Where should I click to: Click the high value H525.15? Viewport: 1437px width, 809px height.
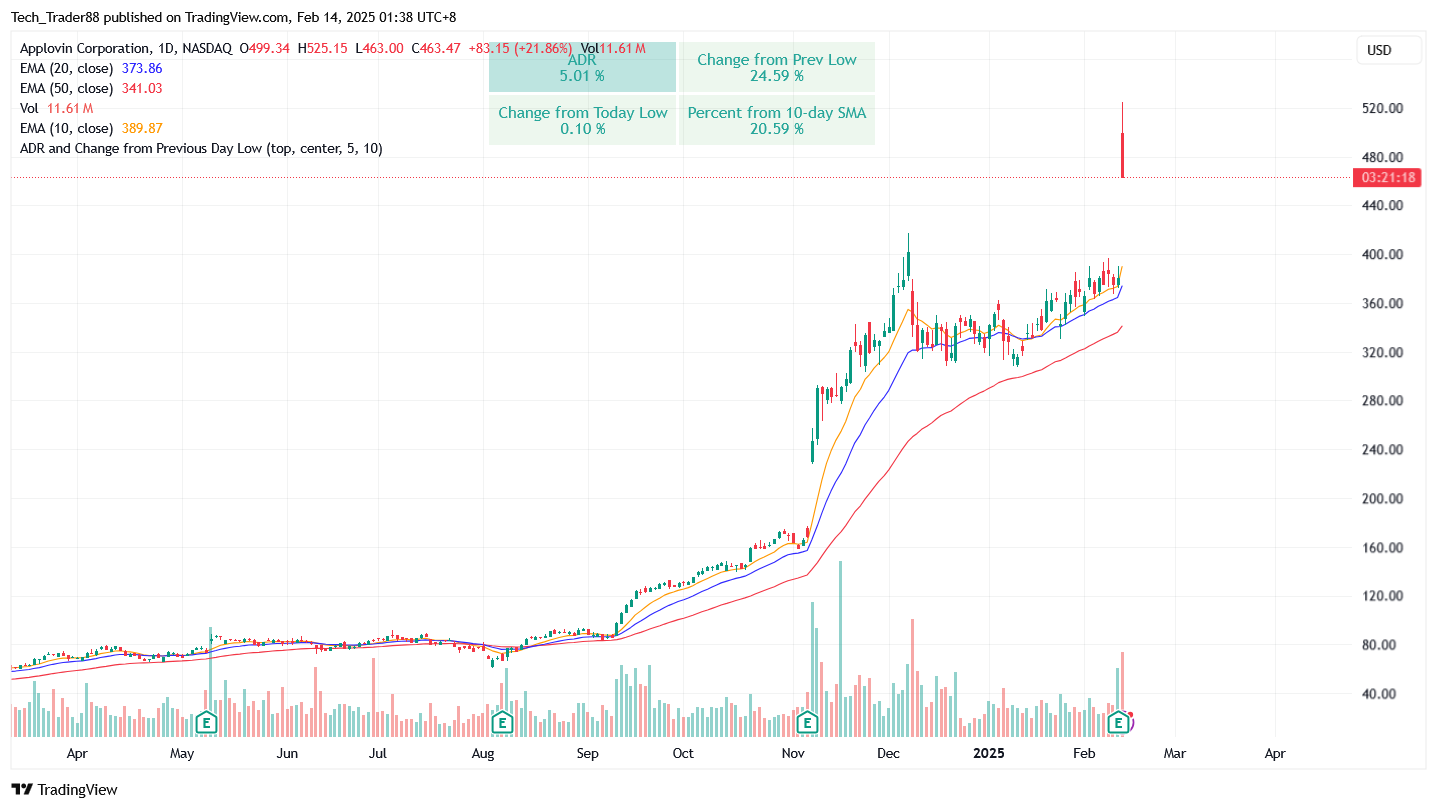[x=322, y=48]
